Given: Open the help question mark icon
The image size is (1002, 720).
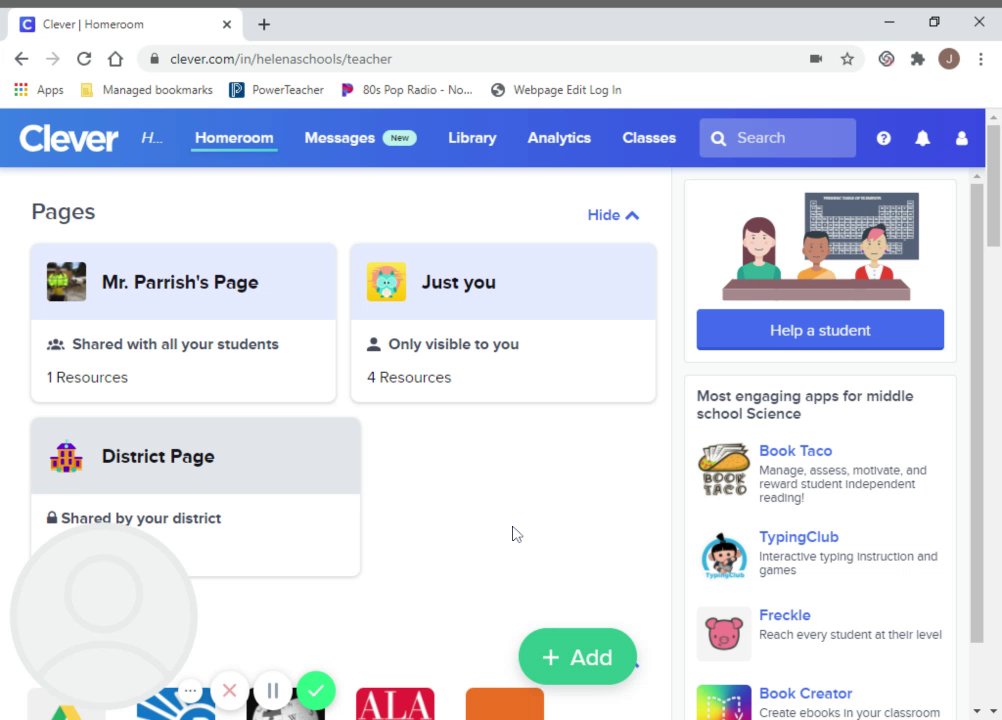Looking at the screenshot, I should point(883,138).
